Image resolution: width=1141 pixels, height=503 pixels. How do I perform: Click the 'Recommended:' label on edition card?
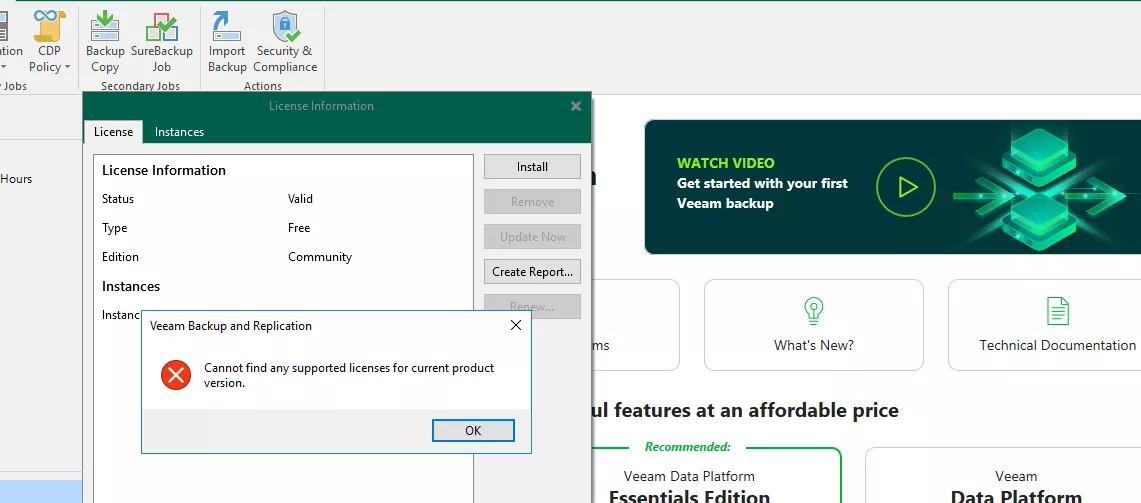tap(688, 446)
